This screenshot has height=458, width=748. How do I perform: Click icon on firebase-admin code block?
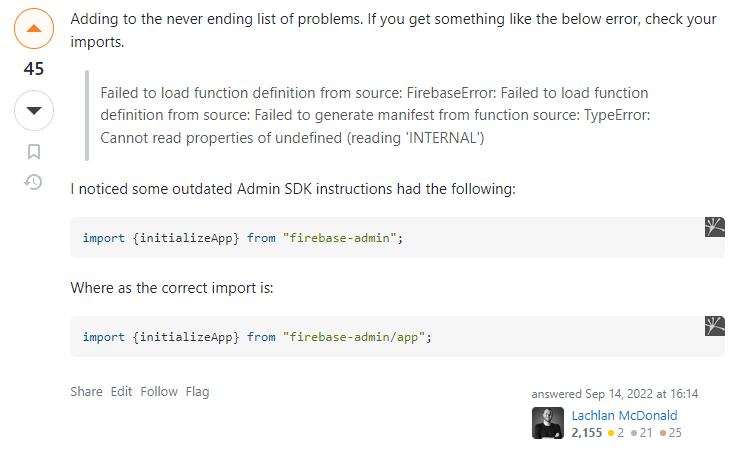pos(715,227)
